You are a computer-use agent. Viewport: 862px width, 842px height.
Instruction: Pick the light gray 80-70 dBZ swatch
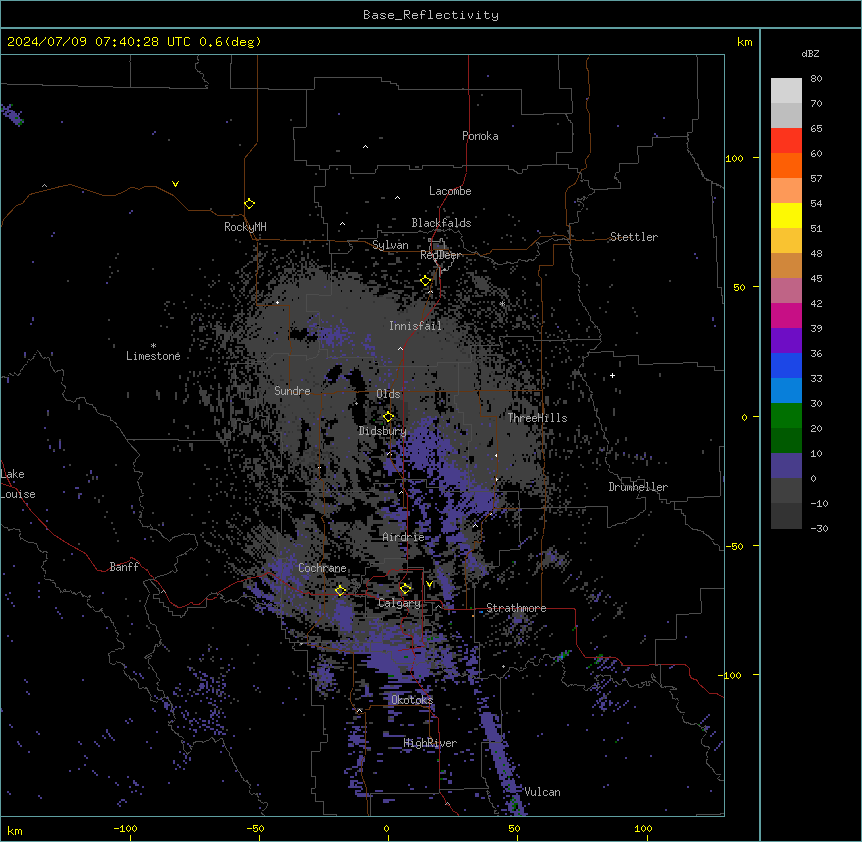786,90
